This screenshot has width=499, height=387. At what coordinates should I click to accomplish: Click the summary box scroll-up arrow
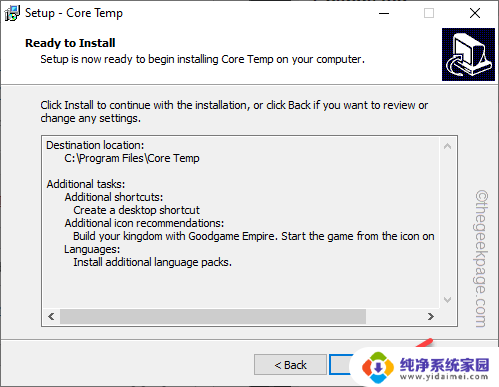[448, 146]
